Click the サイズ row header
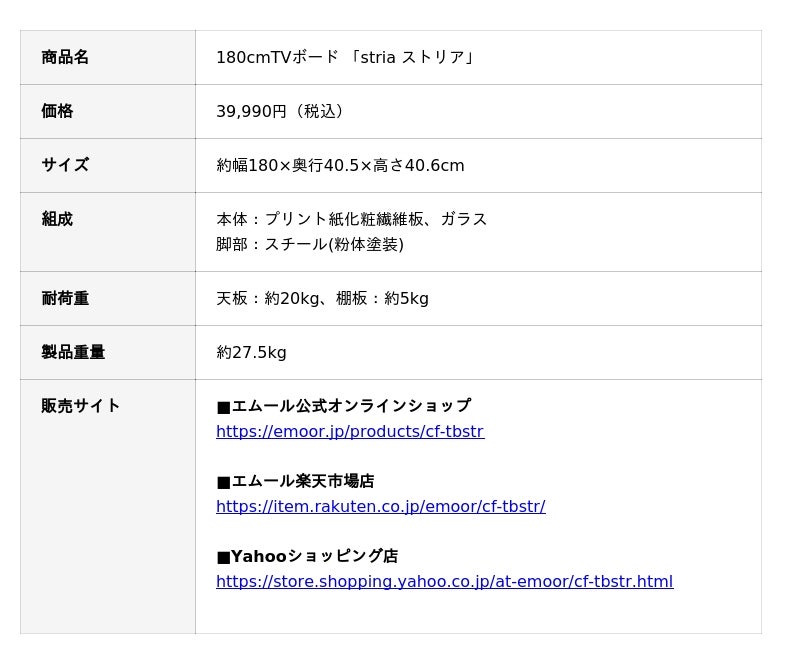The image size is (800, 664). (65, 165)
